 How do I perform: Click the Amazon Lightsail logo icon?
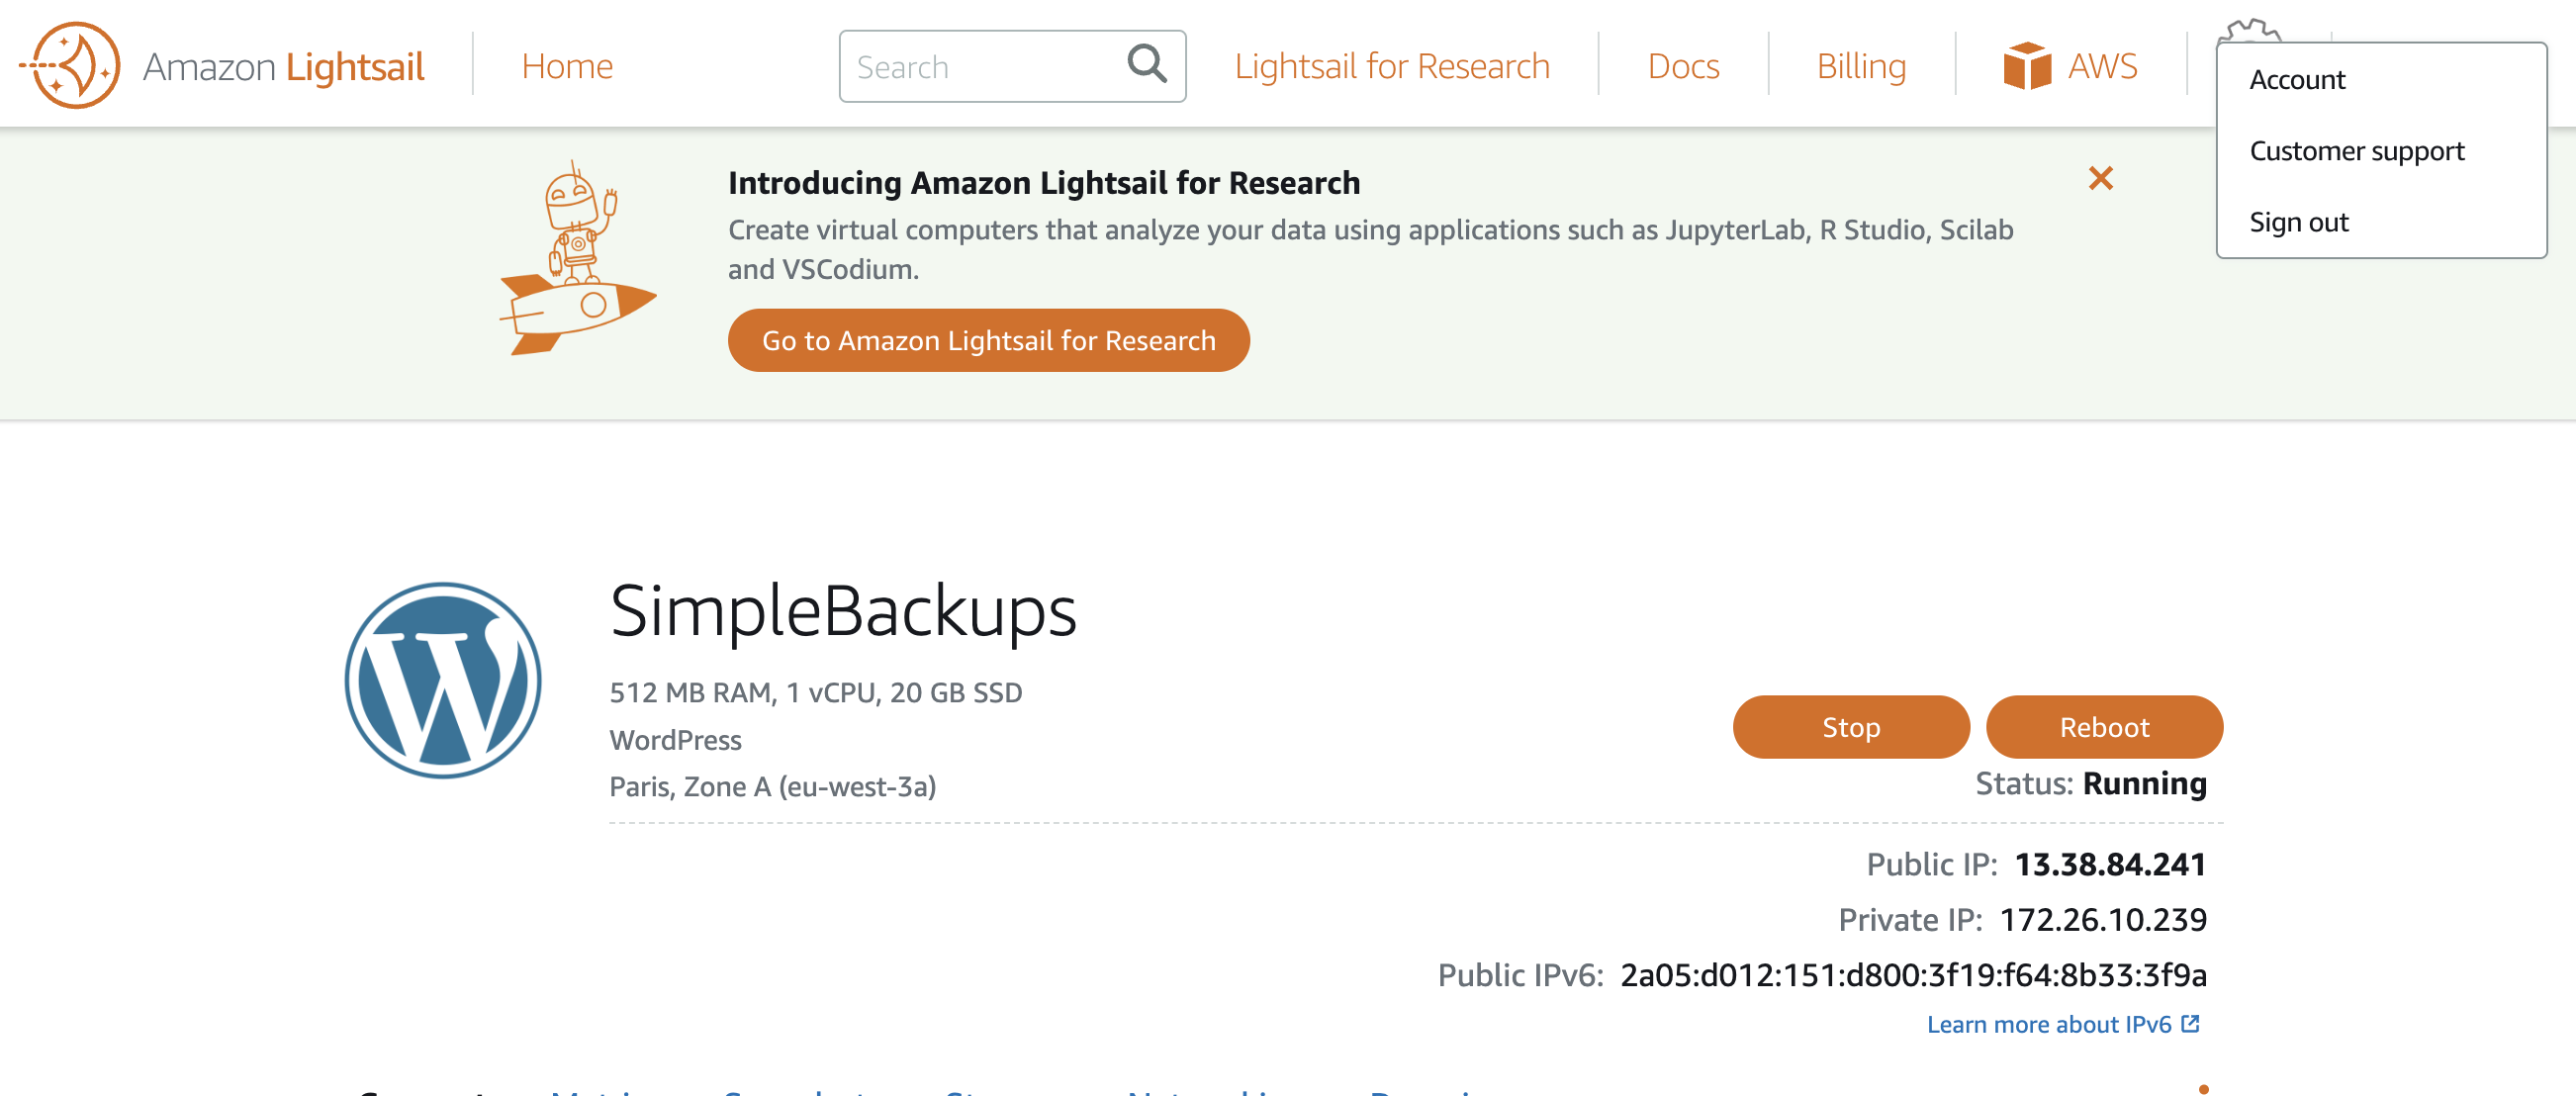pyautogui.click(x=70, y=66)
